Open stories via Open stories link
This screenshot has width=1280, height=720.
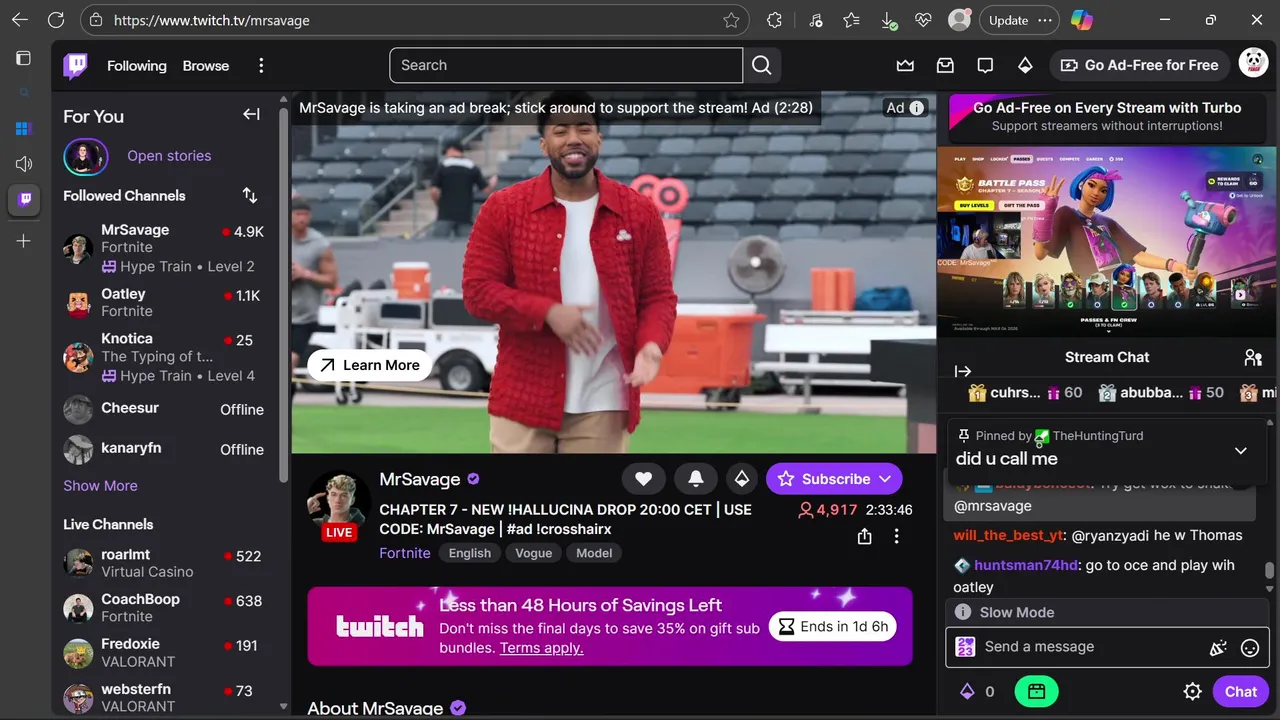coord(169,156)
